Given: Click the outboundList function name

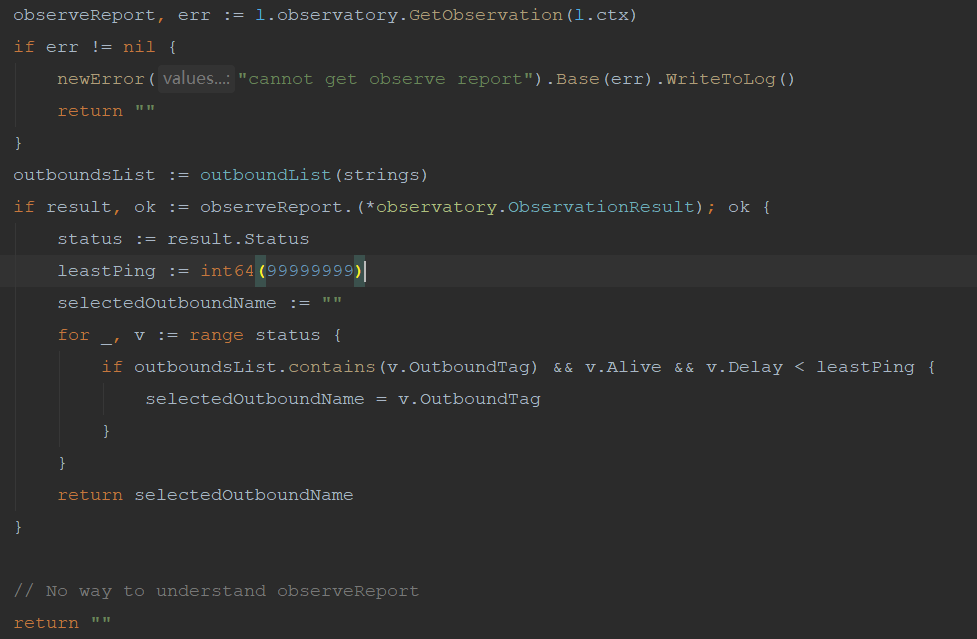Looking at the screenshot, I should click(265, 175).
